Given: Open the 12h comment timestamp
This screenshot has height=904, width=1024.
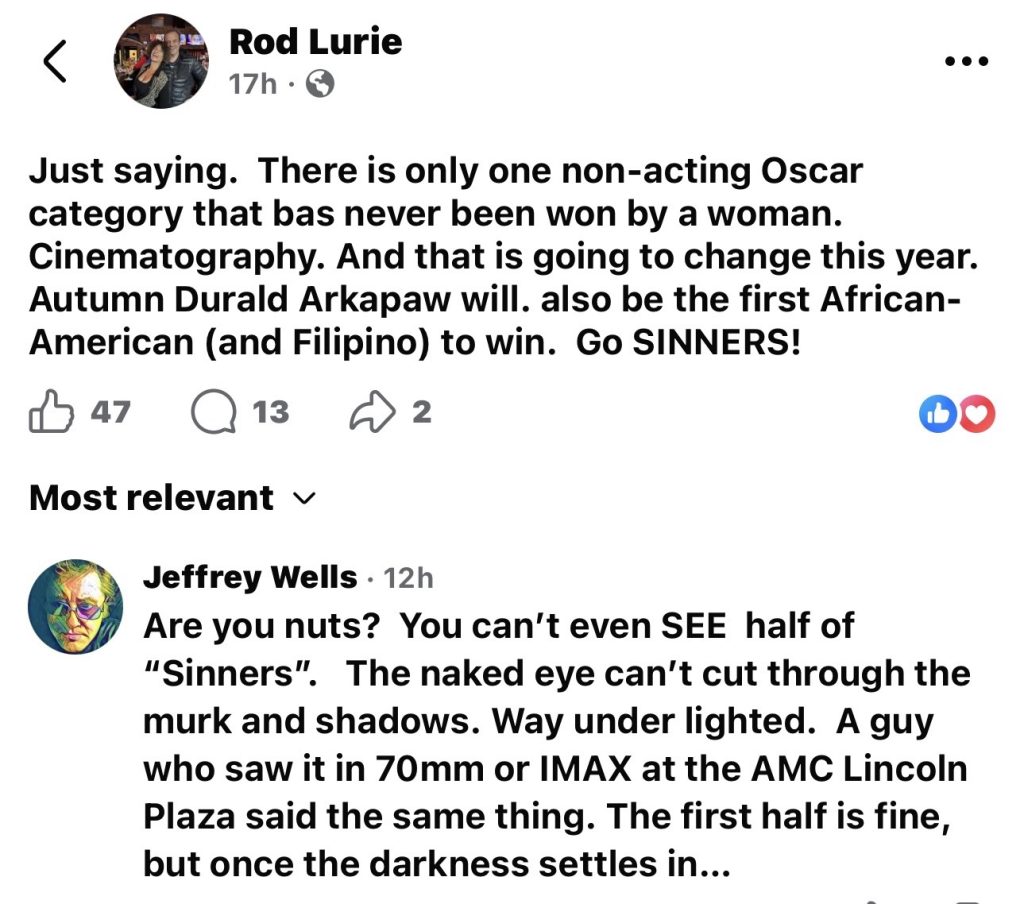Looking at the screenshot, I should [x=408, y=578].
